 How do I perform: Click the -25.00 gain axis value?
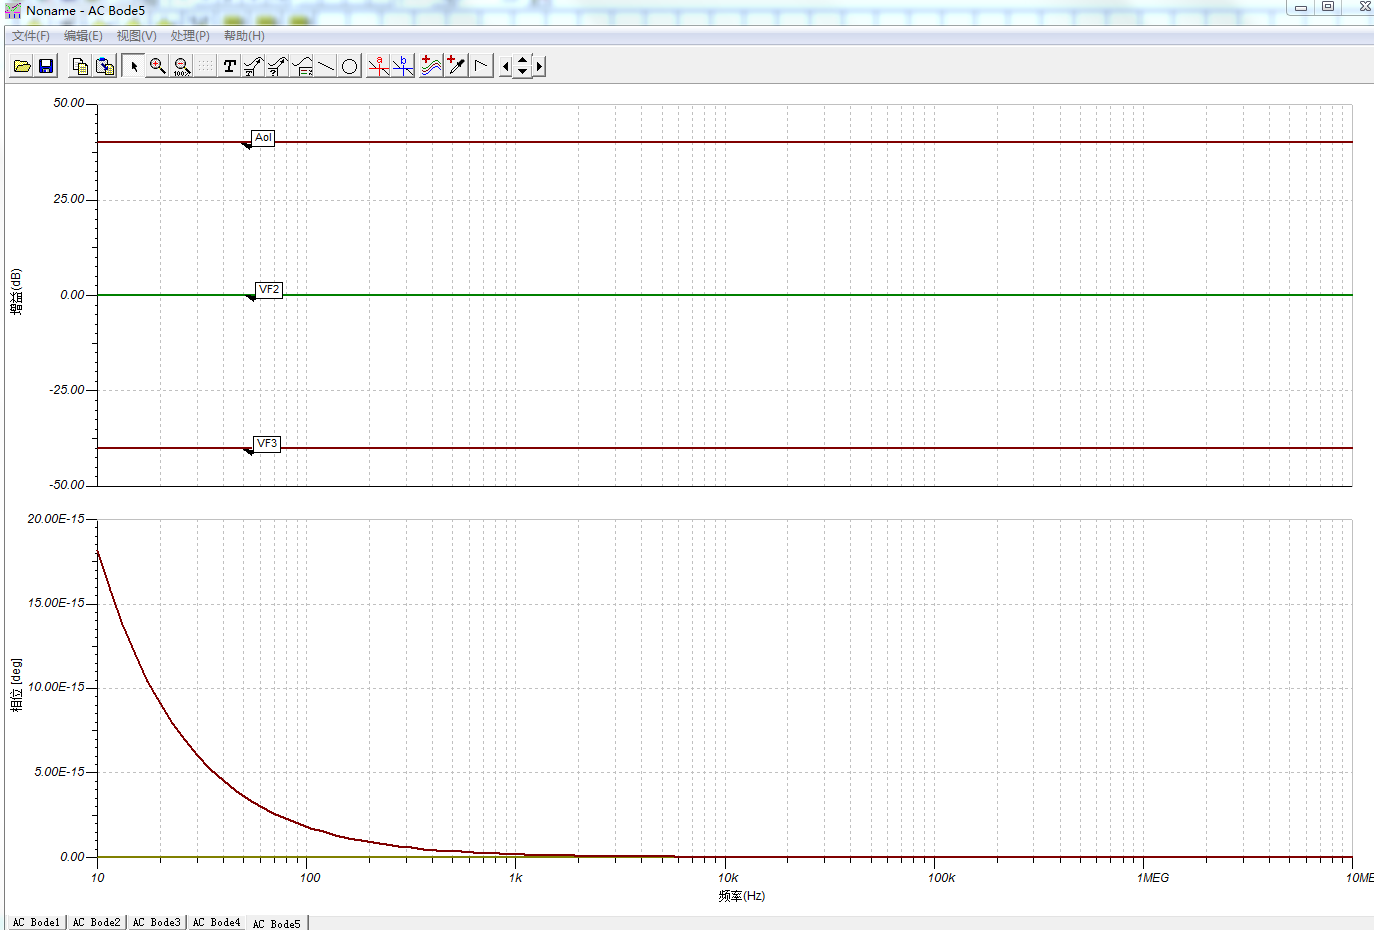pos(67,390)
